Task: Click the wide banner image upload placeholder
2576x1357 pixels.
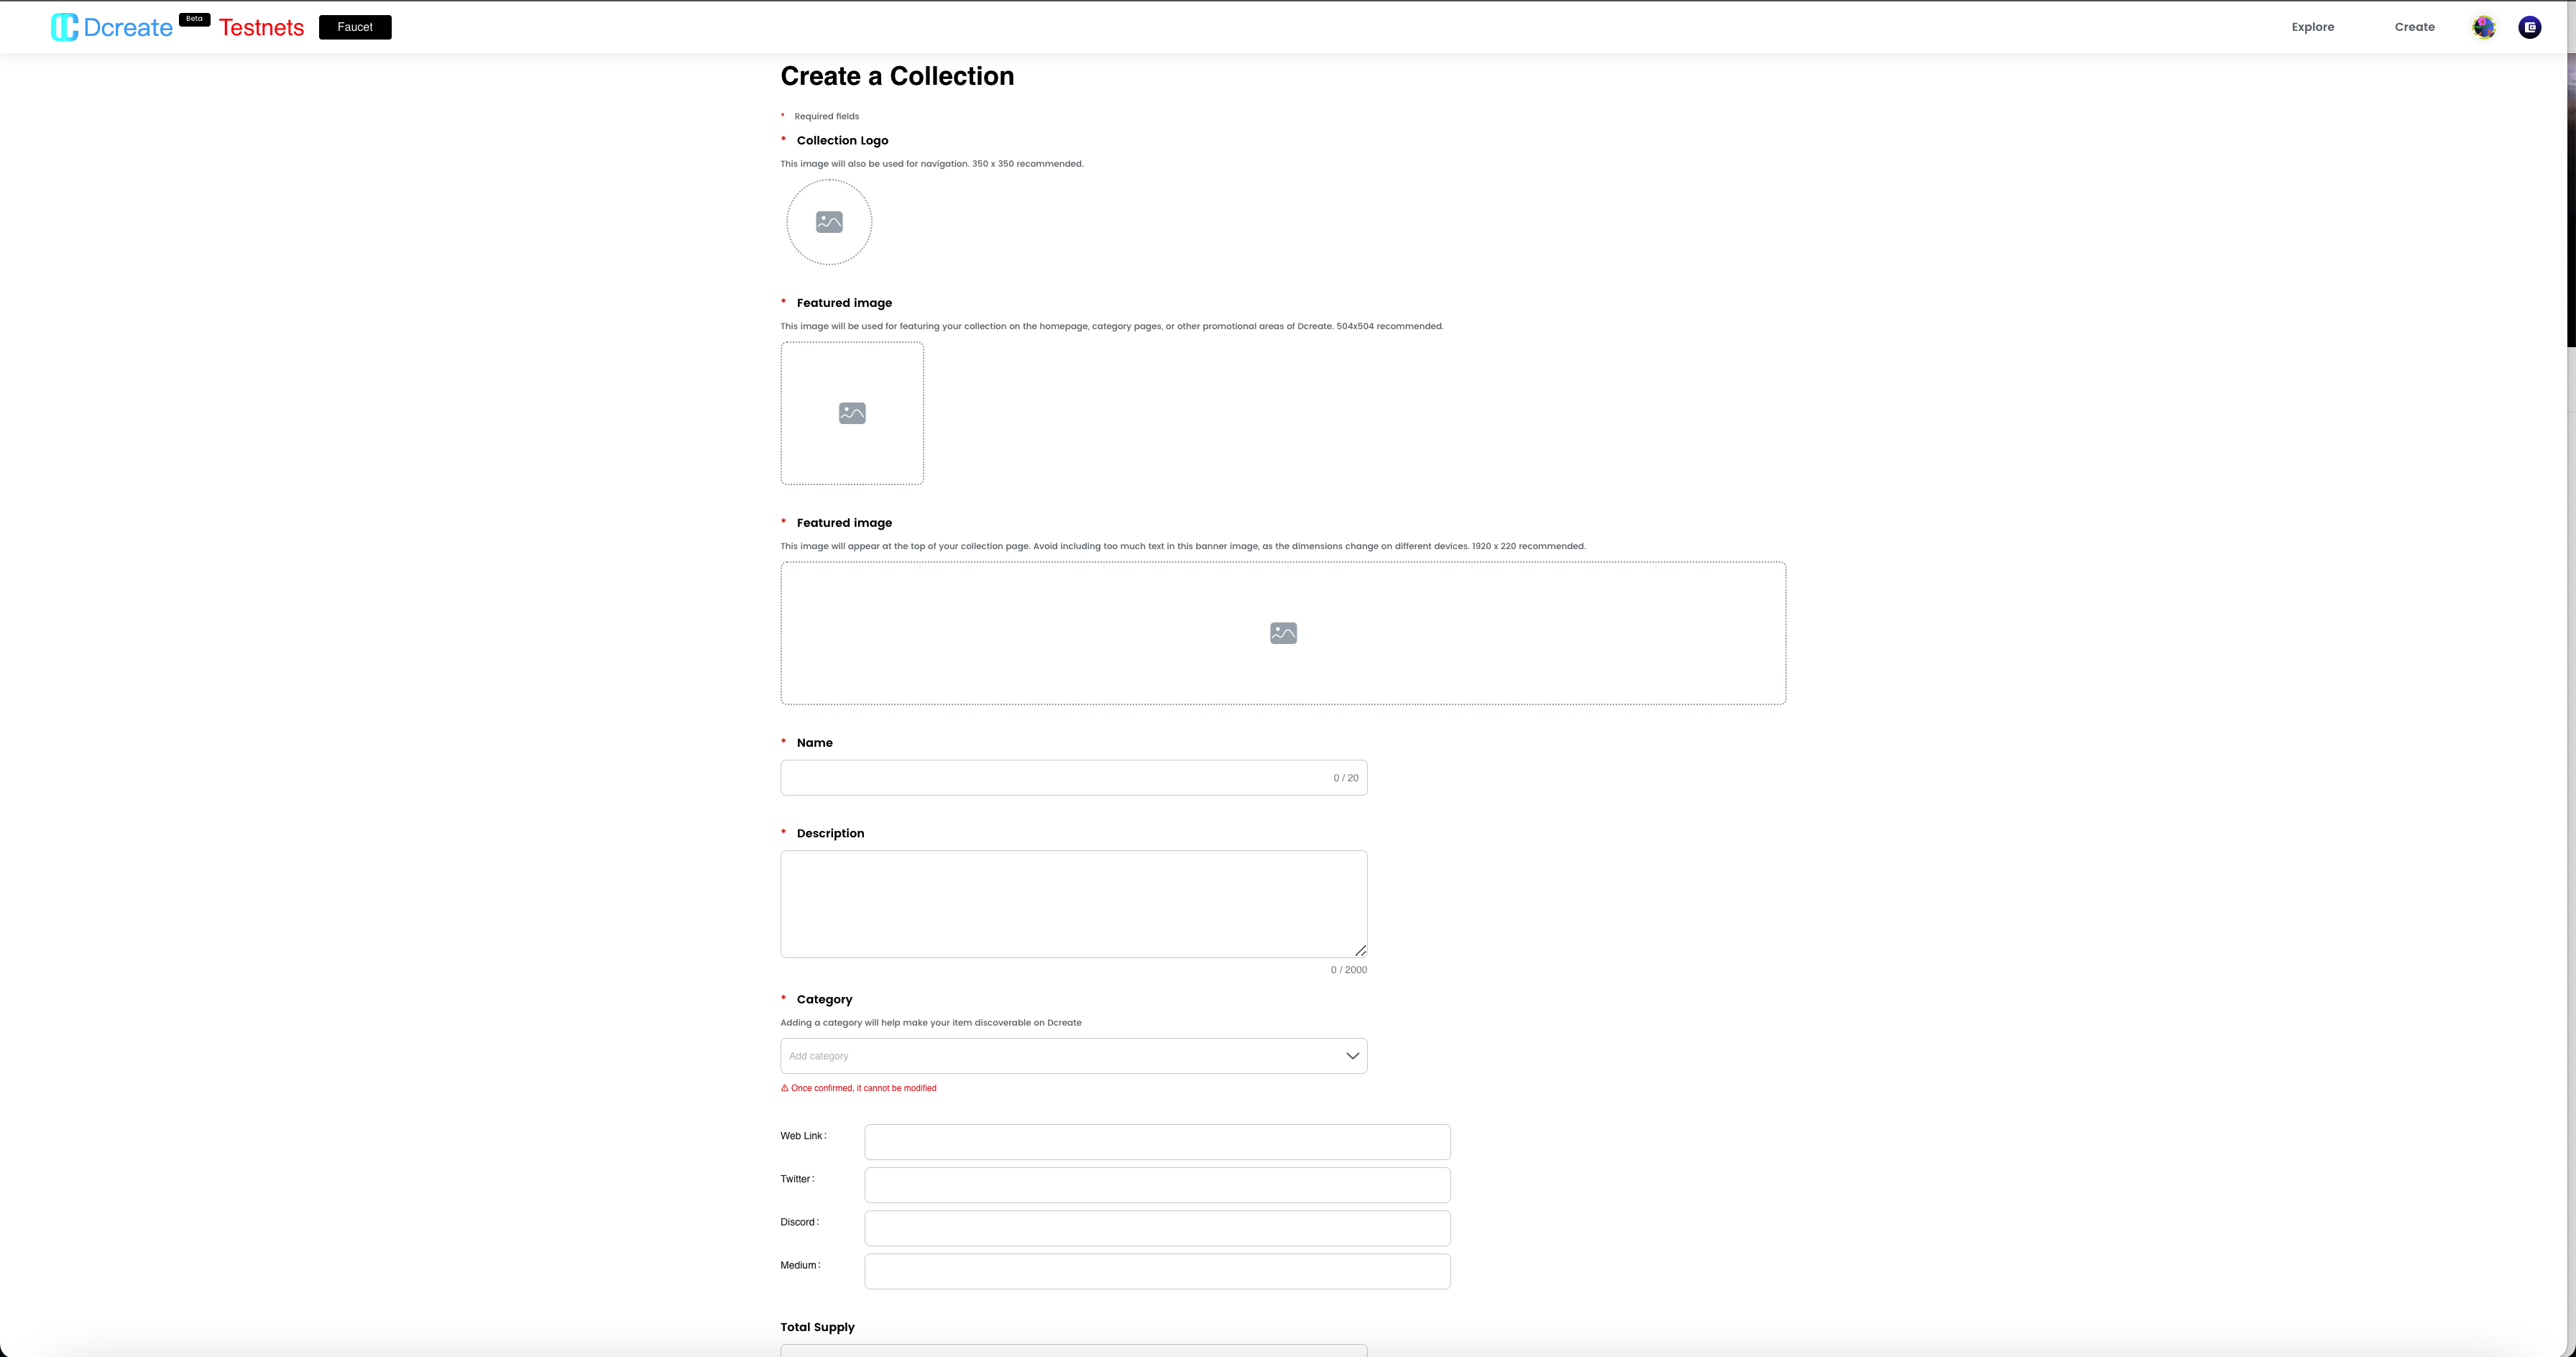Action: coord(1283,633)
